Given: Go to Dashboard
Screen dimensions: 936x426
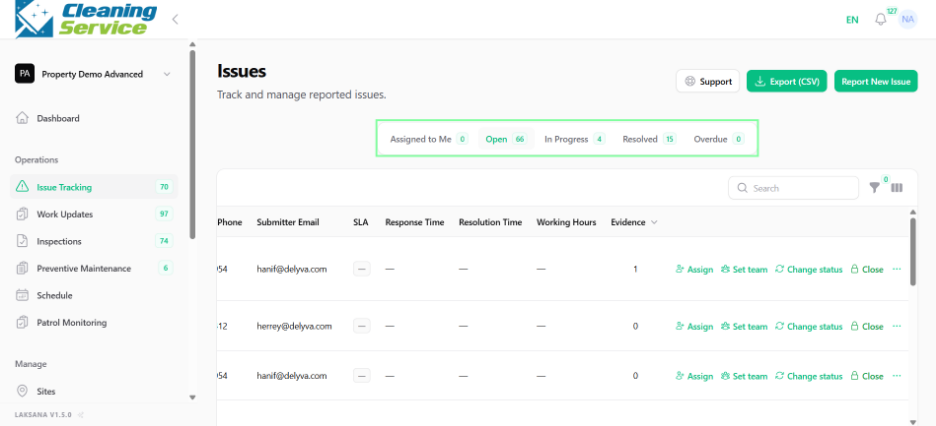Looking at the screenshot, I should pos(58,118).
